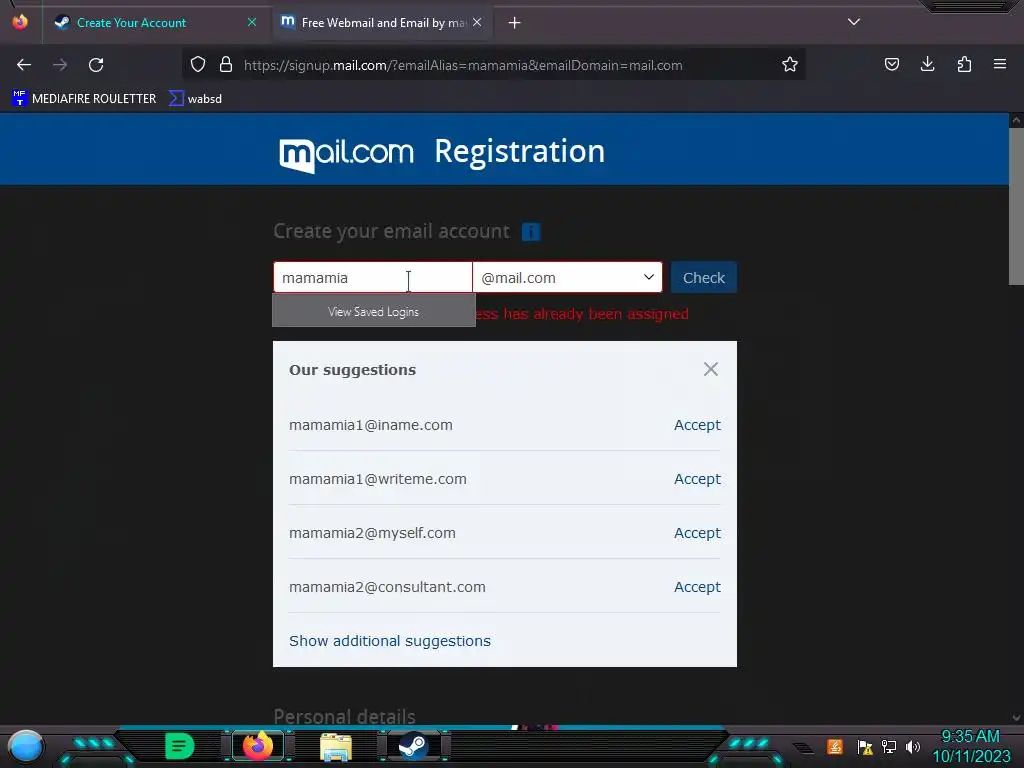Open the @mail.com domain dropdown
Viewport: 1024px width, 768px height.
point(567,278)
